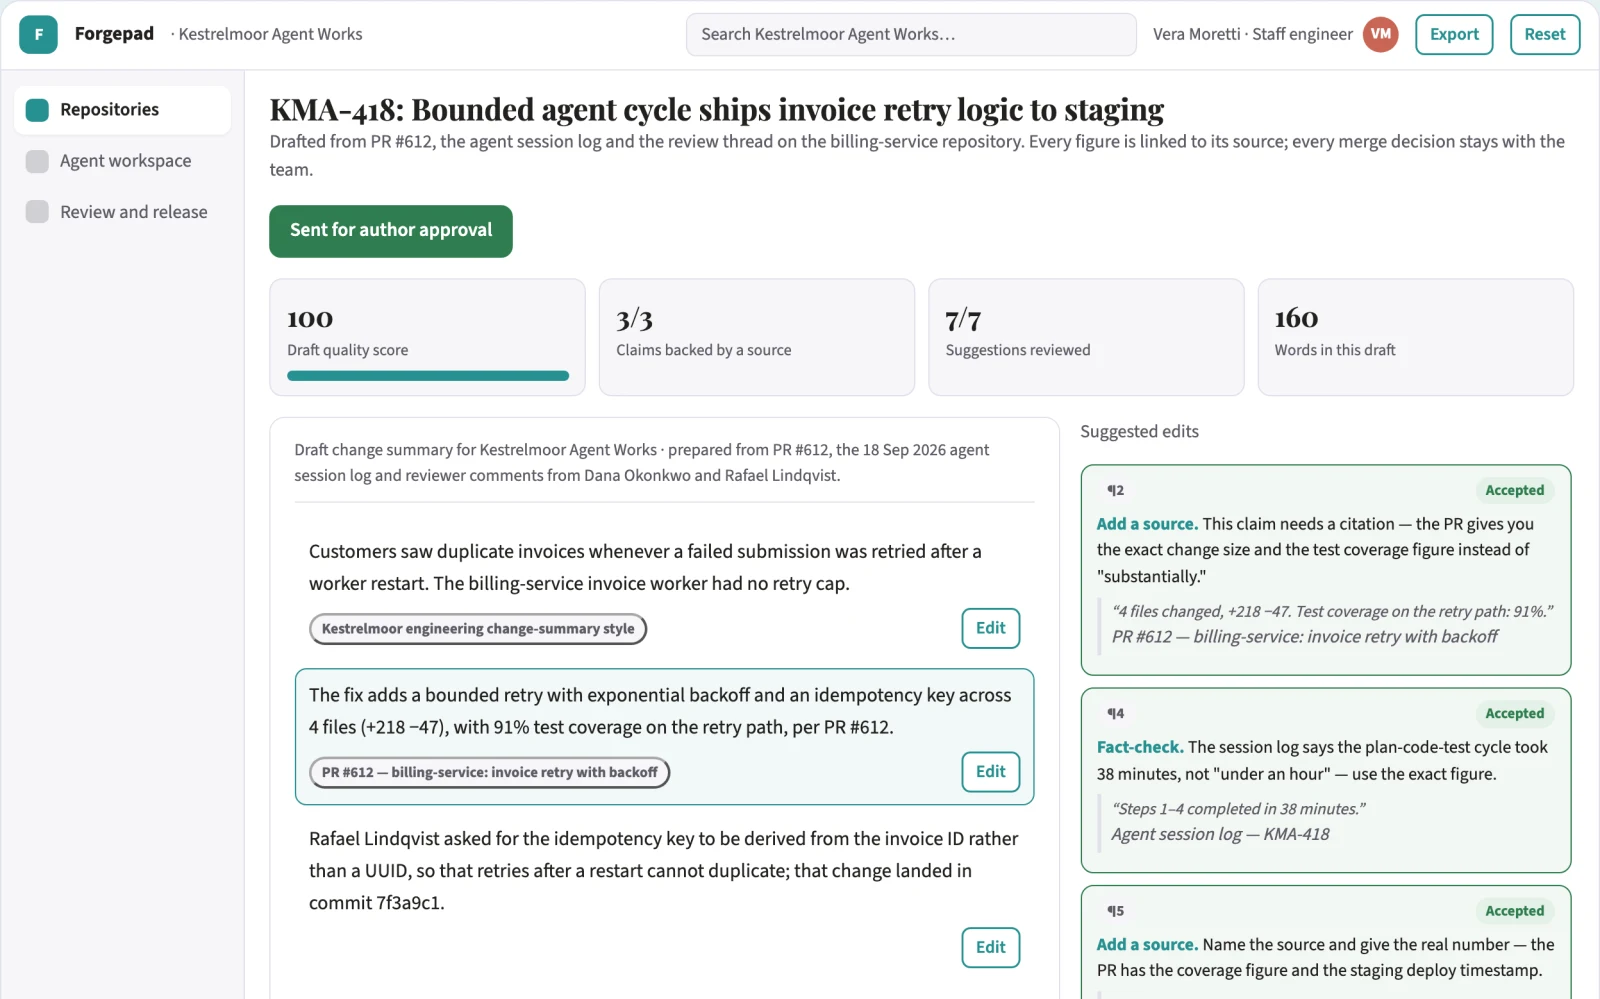Click the Draft quality score progress bar
This screenshot has width=1600, height=999.
pos(428,376)
